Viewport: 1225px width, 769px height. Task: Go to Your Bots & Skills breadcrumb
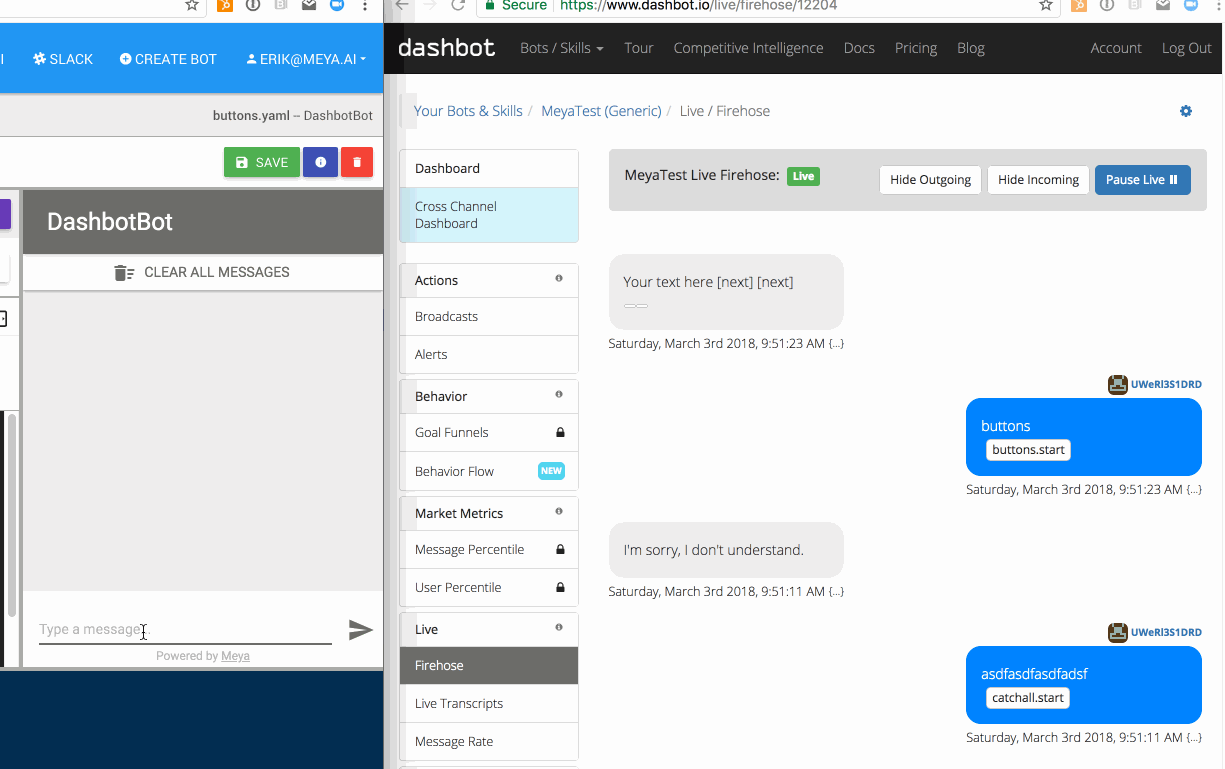(468, 111)
